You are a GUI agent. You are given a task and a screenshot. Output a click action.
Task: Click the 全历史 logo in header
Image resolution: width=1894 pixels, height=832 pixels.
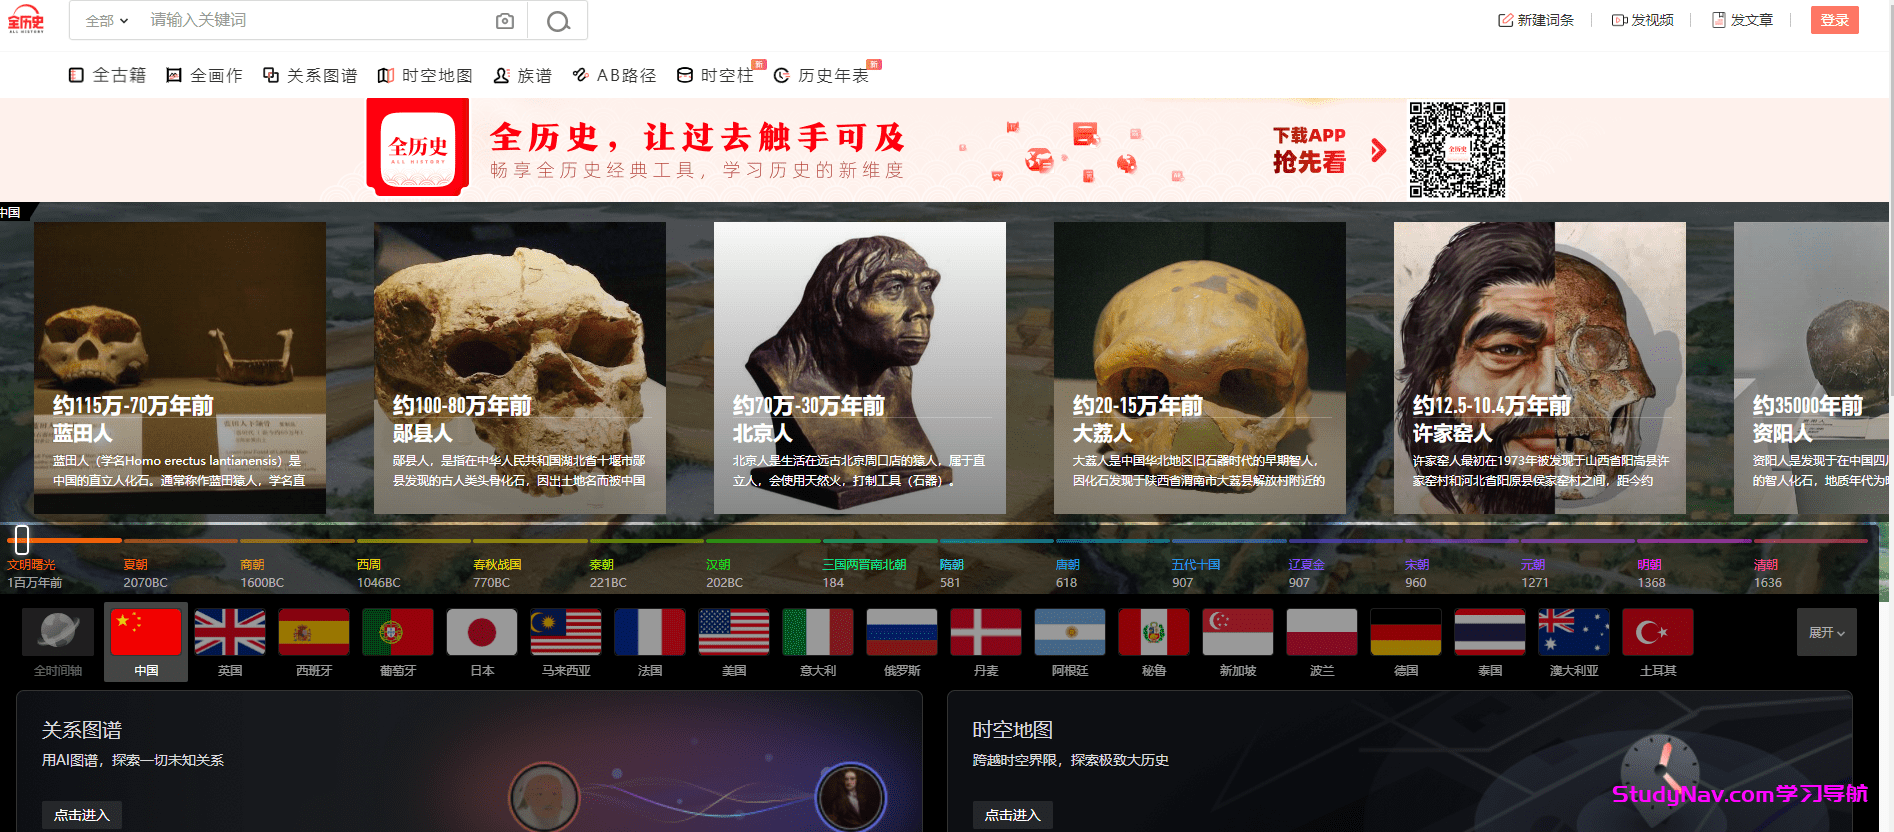[x=26, y=20]
